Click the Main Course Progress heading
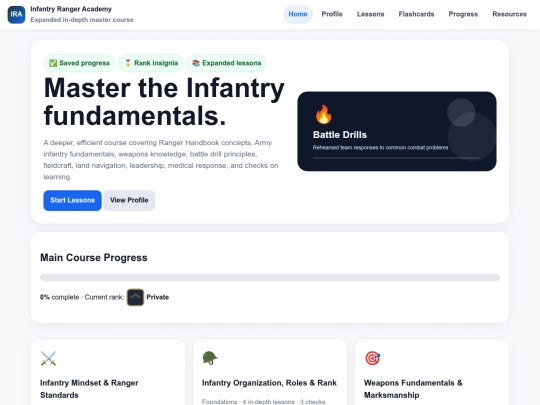The image size is (540, 405). [94, 258]
